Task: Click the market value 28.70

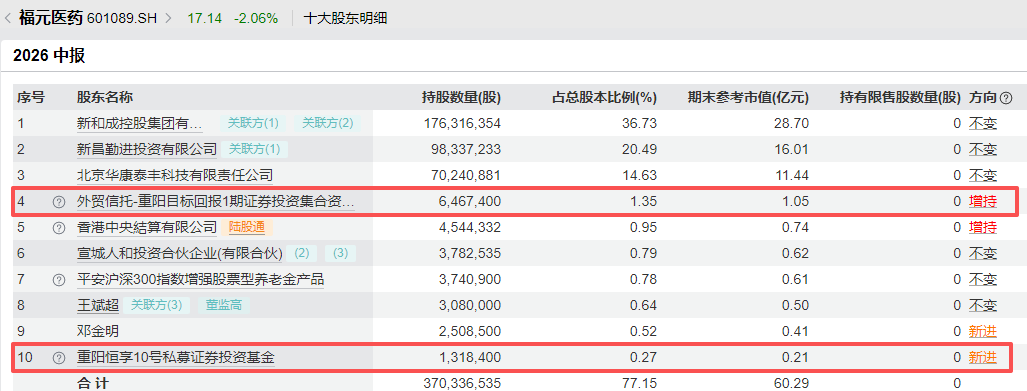Action: point(792,123)
